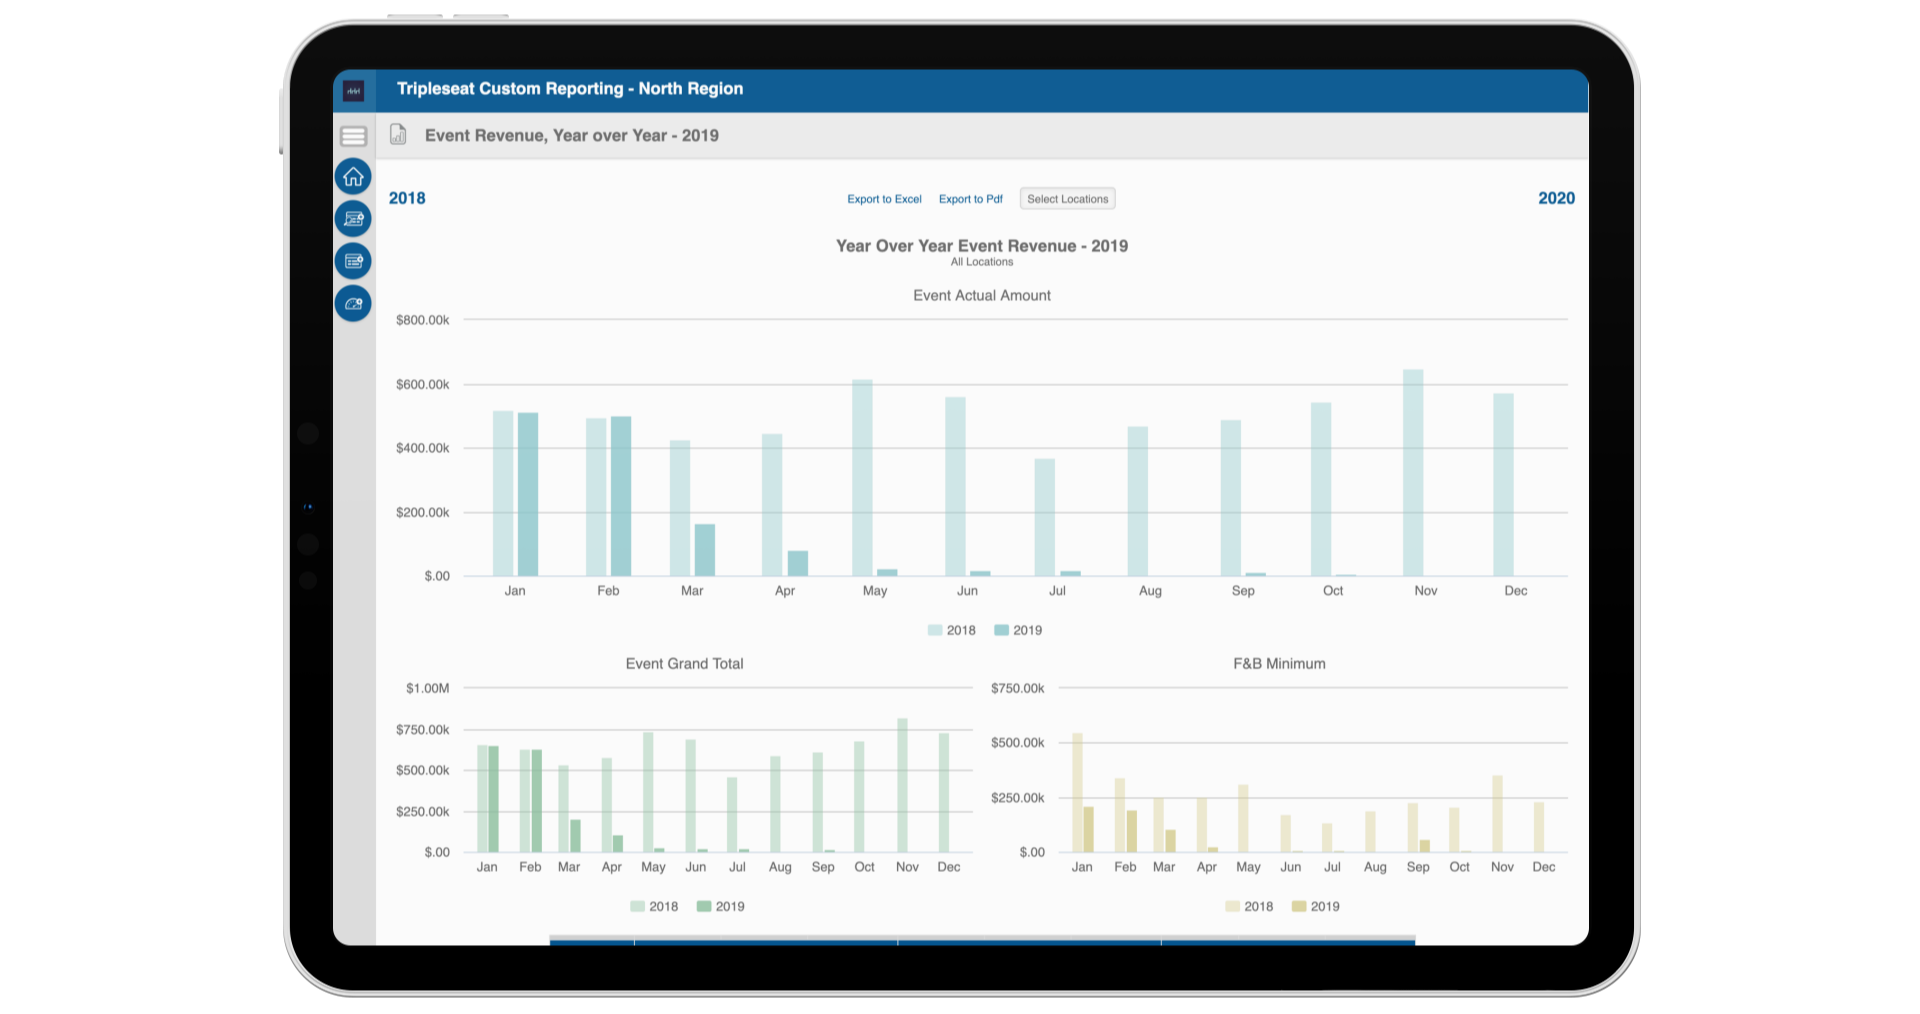1920x1014 pixels.
Task: Click the Event Grand Total chart title
Action: tap(684, 663)
